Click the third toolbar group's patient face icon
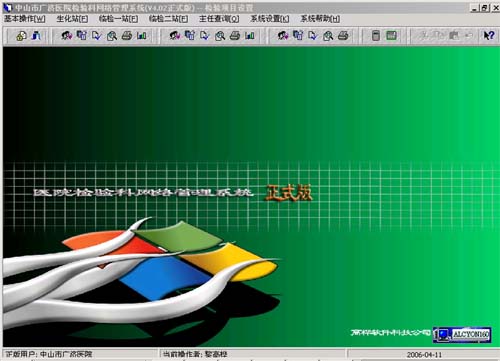The image size is (500, 361). coord(283,36)
